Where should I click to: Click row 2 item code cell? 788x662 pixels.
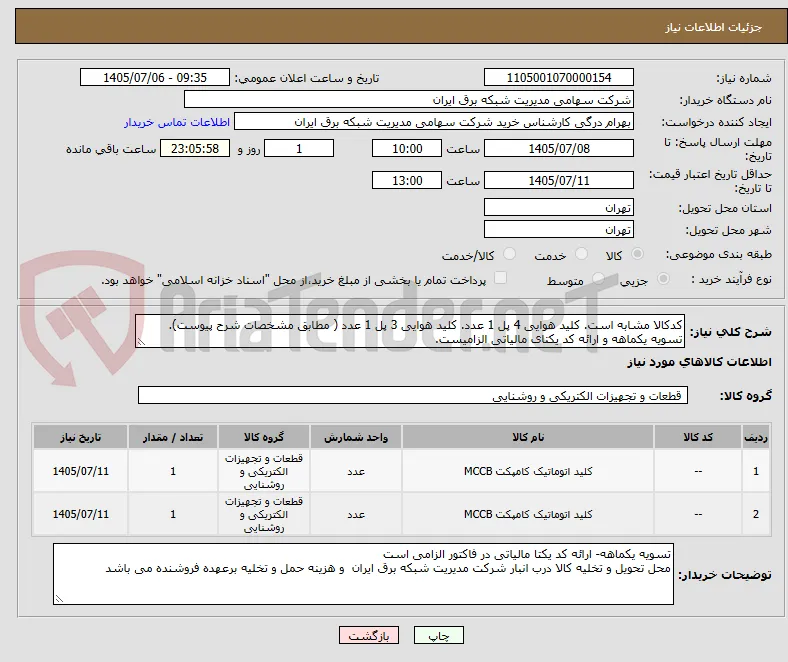pos(698,514)
